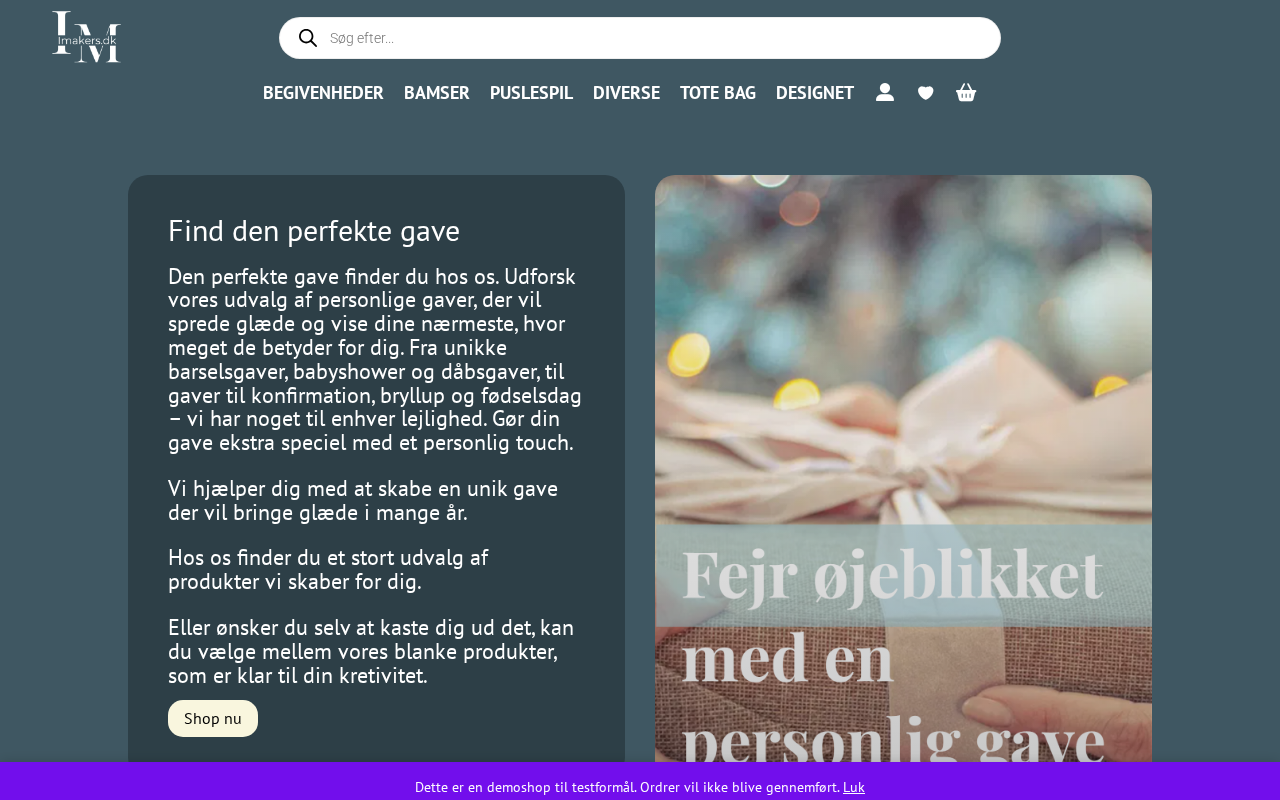The image size is (1280, 800).
Task: Navigate to TOTE BAG
Action: tap(718, 93)
